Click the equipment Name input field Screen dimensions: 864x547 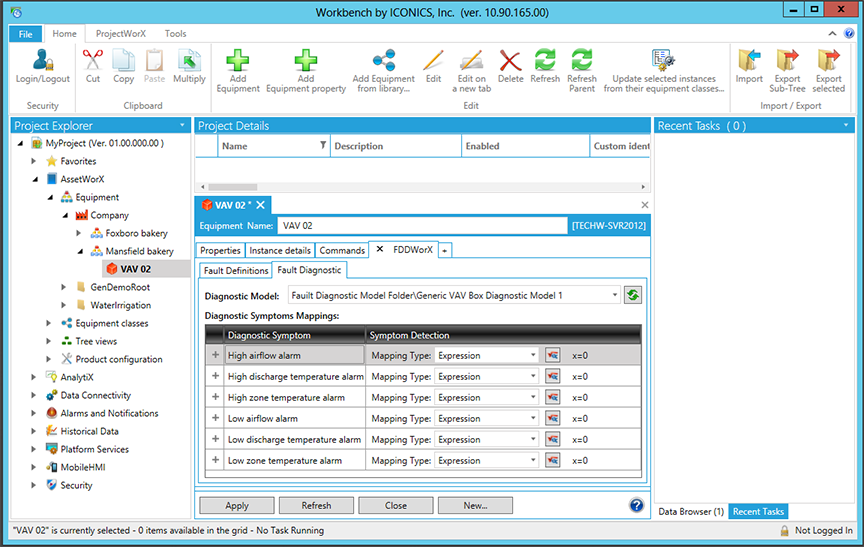421,226
